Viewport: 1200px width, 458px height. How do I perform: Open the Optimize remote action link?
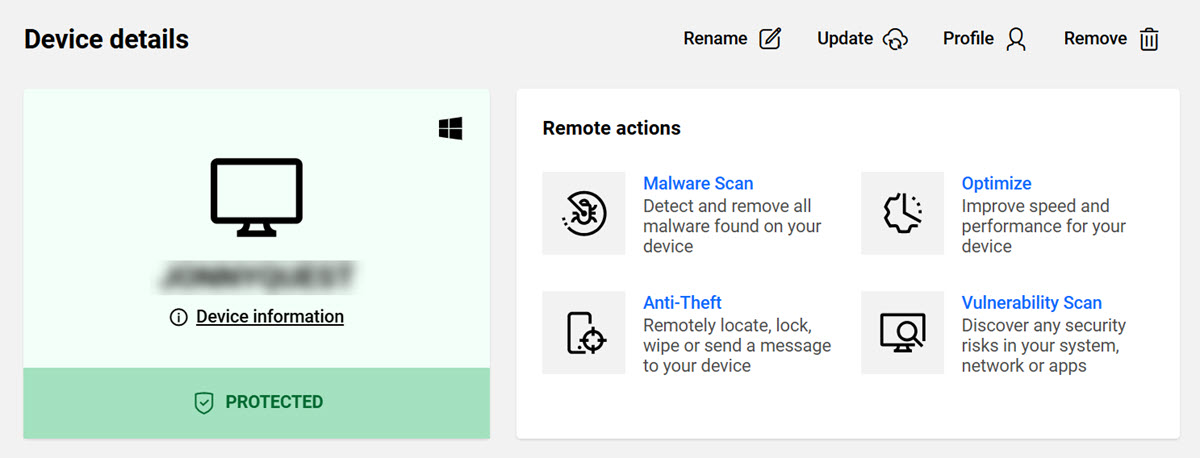(x=996, y=184)
